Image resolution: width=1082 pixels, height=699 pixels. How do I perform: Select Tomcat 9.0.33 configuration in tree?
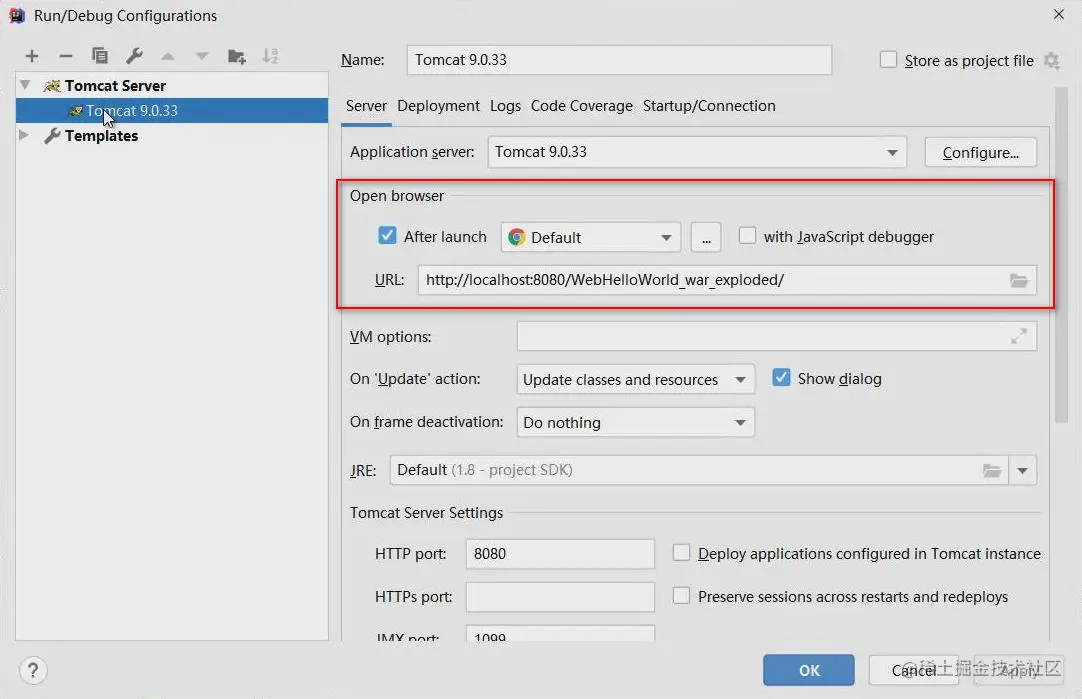click(172, 110)
